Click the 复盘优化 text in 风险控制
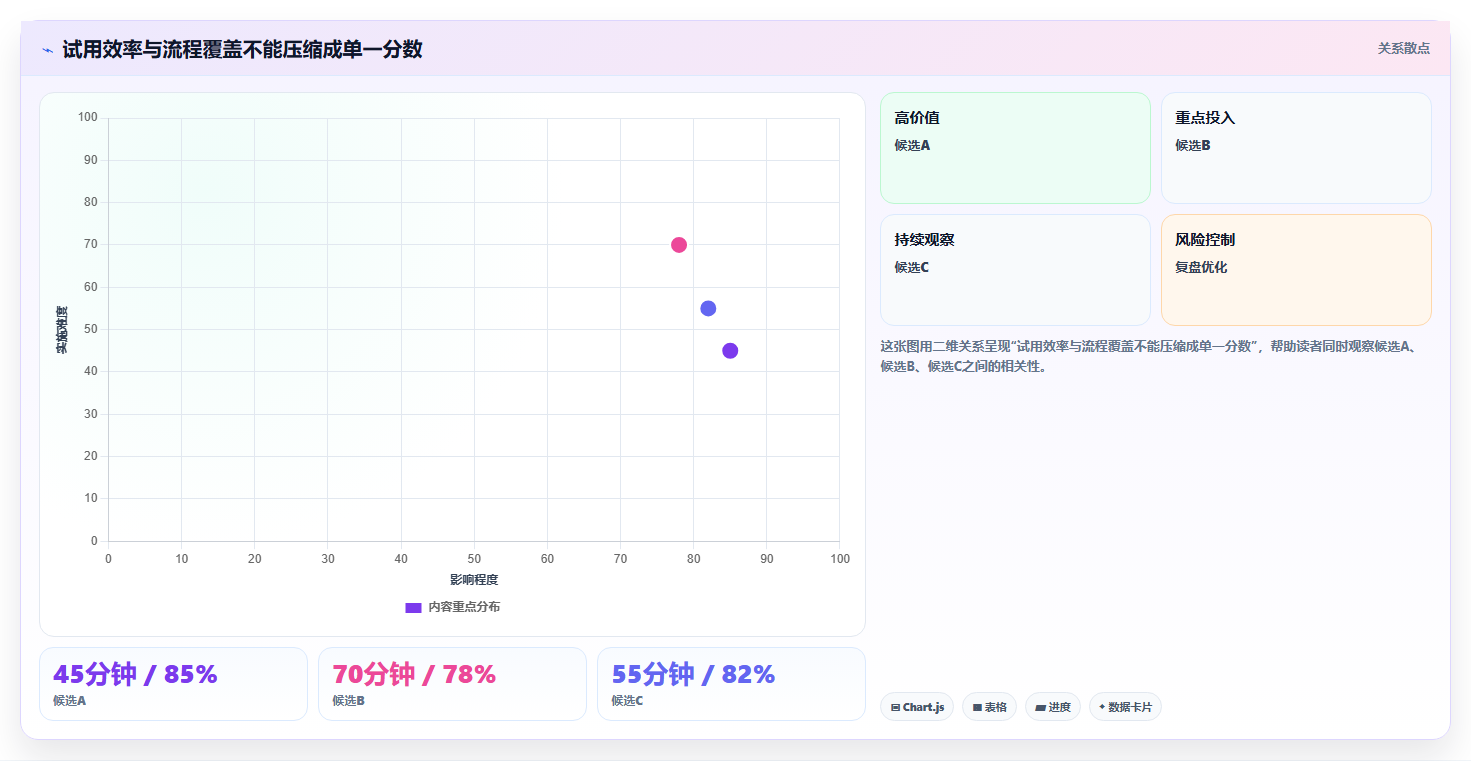The image size is (1471, 761). (x=1201, y=268)
